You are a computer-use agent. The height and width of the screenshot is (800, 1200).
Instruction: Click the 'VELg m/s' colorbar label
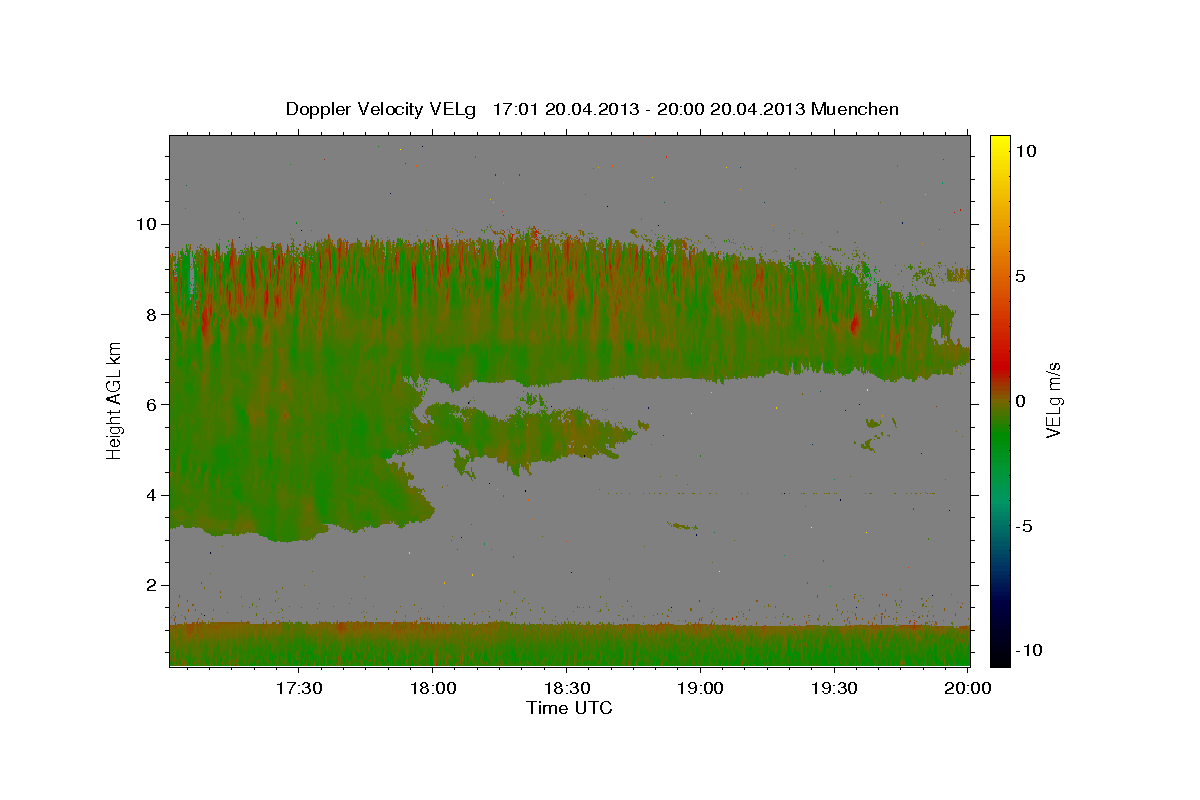click(x=1053, y=401)
